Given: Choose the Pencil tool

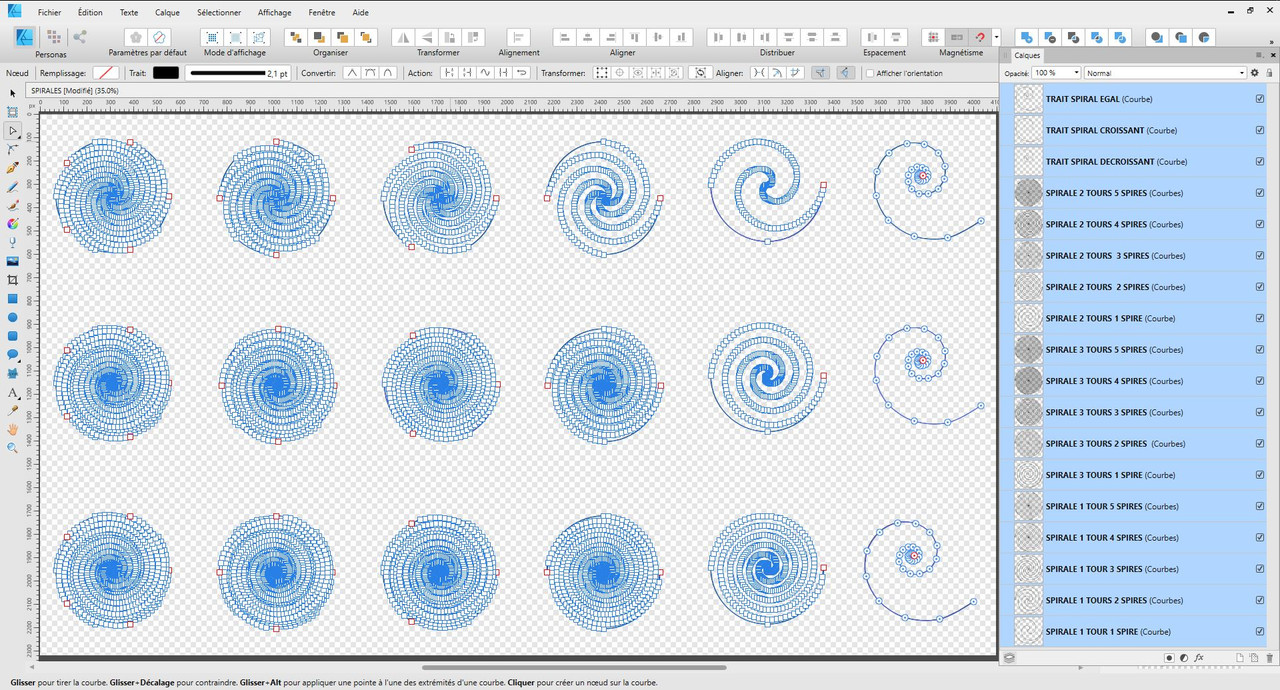Looking at the screenshot, I should click(x=13, y=187).
